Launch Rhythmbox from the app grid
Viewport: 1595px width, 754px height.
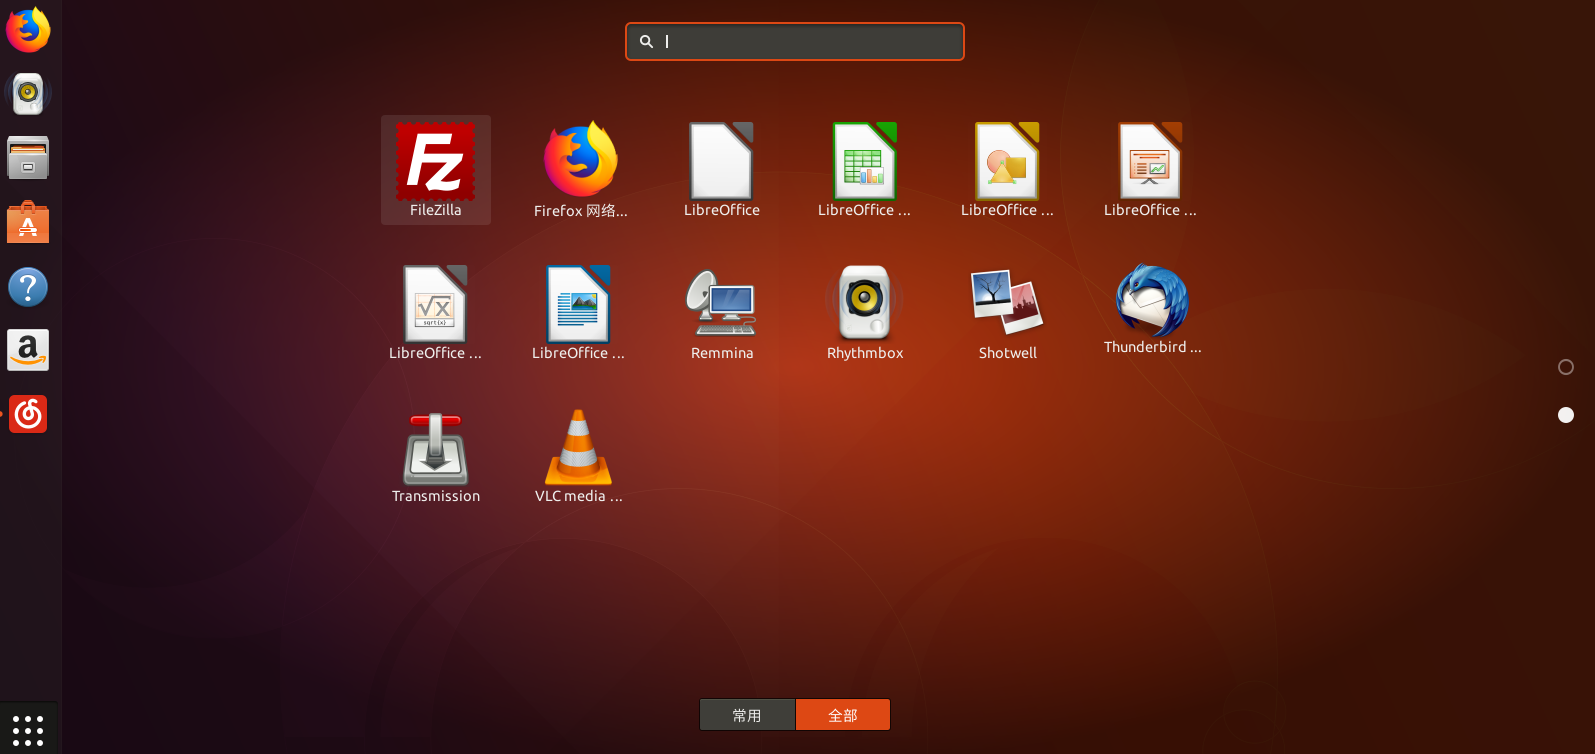click(x=865, y=313)
